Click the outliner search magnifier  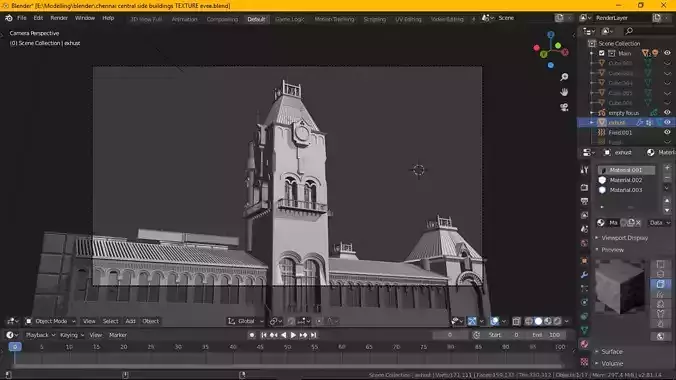pos(629,31)
